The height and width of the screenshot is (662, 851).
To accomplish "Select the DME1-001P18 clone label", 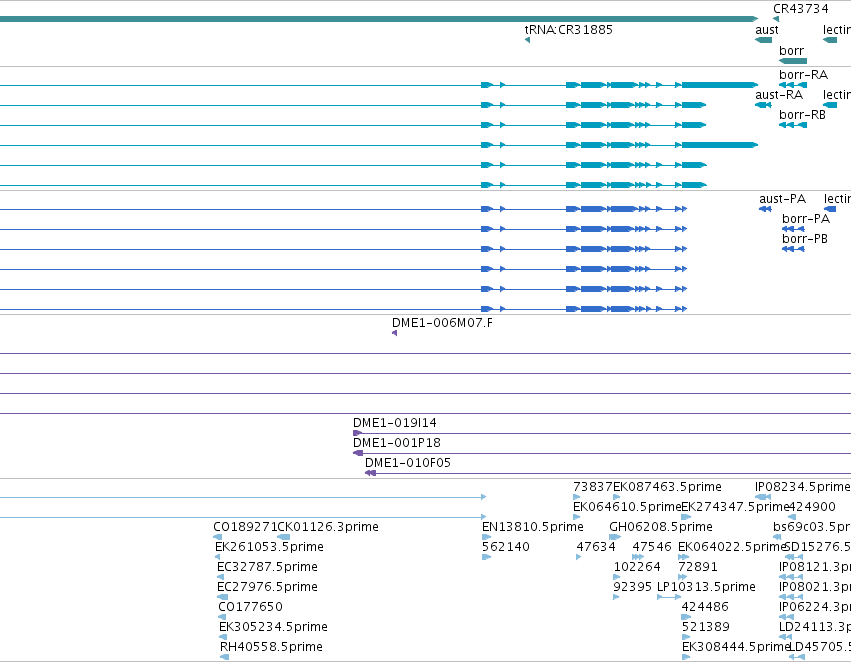I will 397,443.
